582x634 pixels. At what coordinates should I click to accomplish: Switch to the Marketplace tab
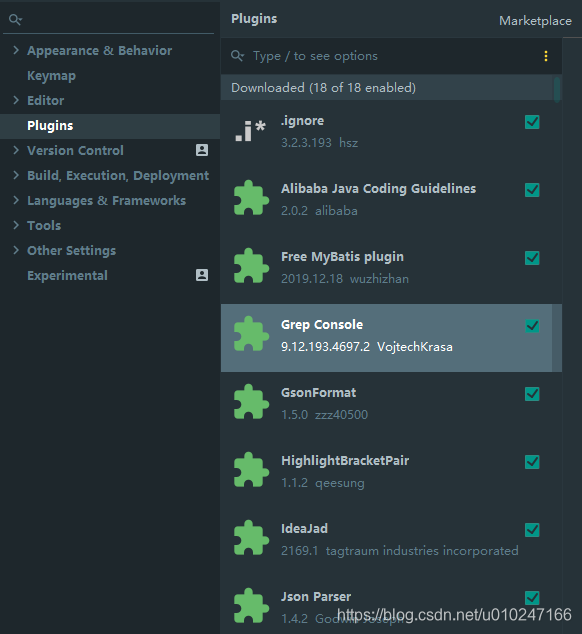click(x=535, y=21)
